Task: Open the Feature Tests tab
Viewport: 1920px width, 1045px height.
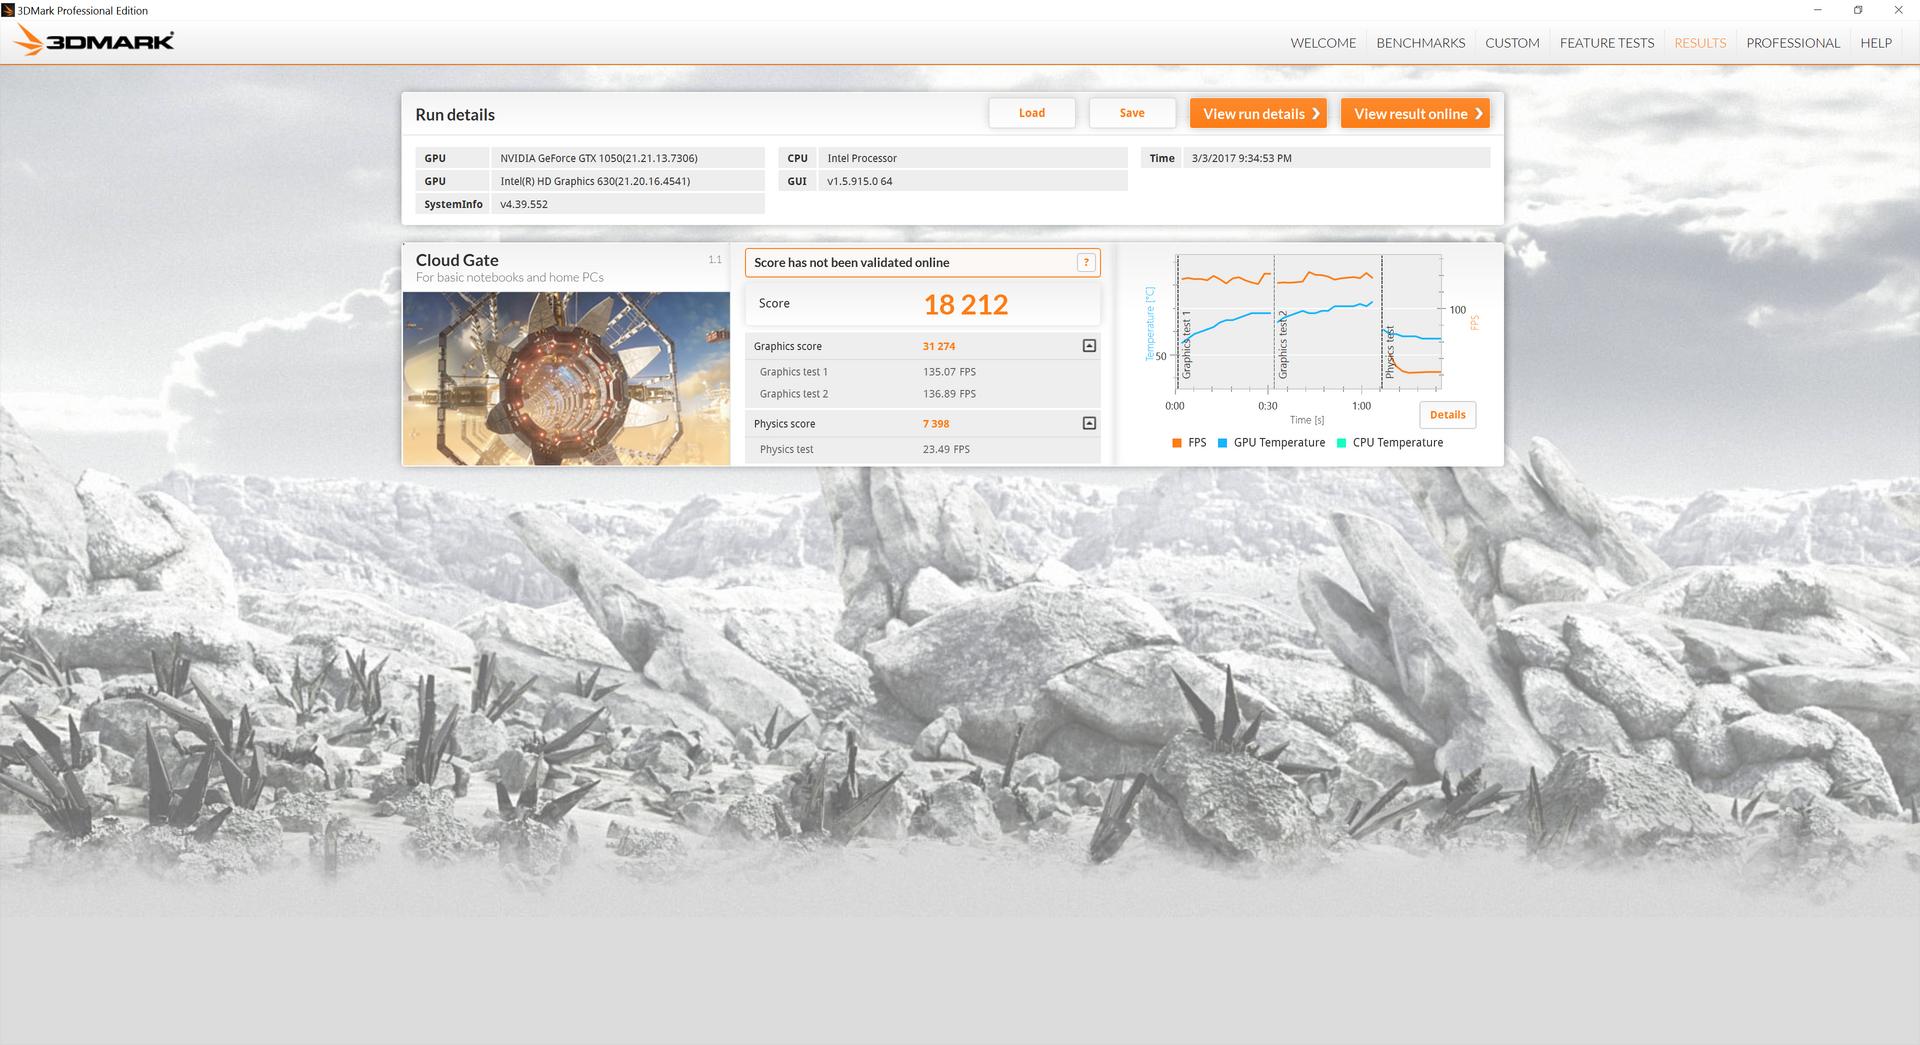Action: [1606, 43]
